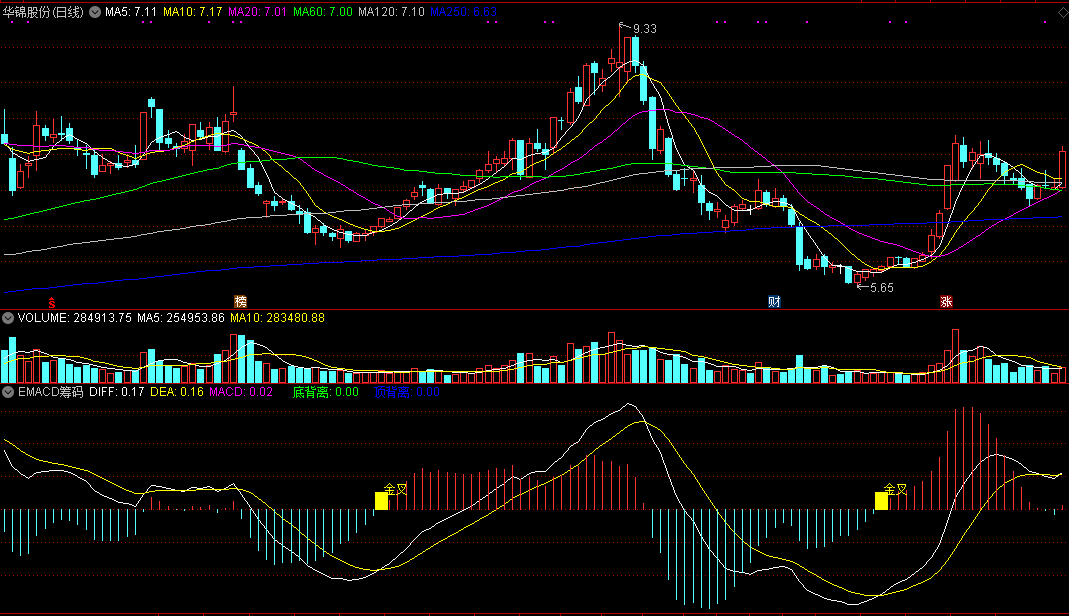Click the 5.65 low price label

click(x=882, y=288)
